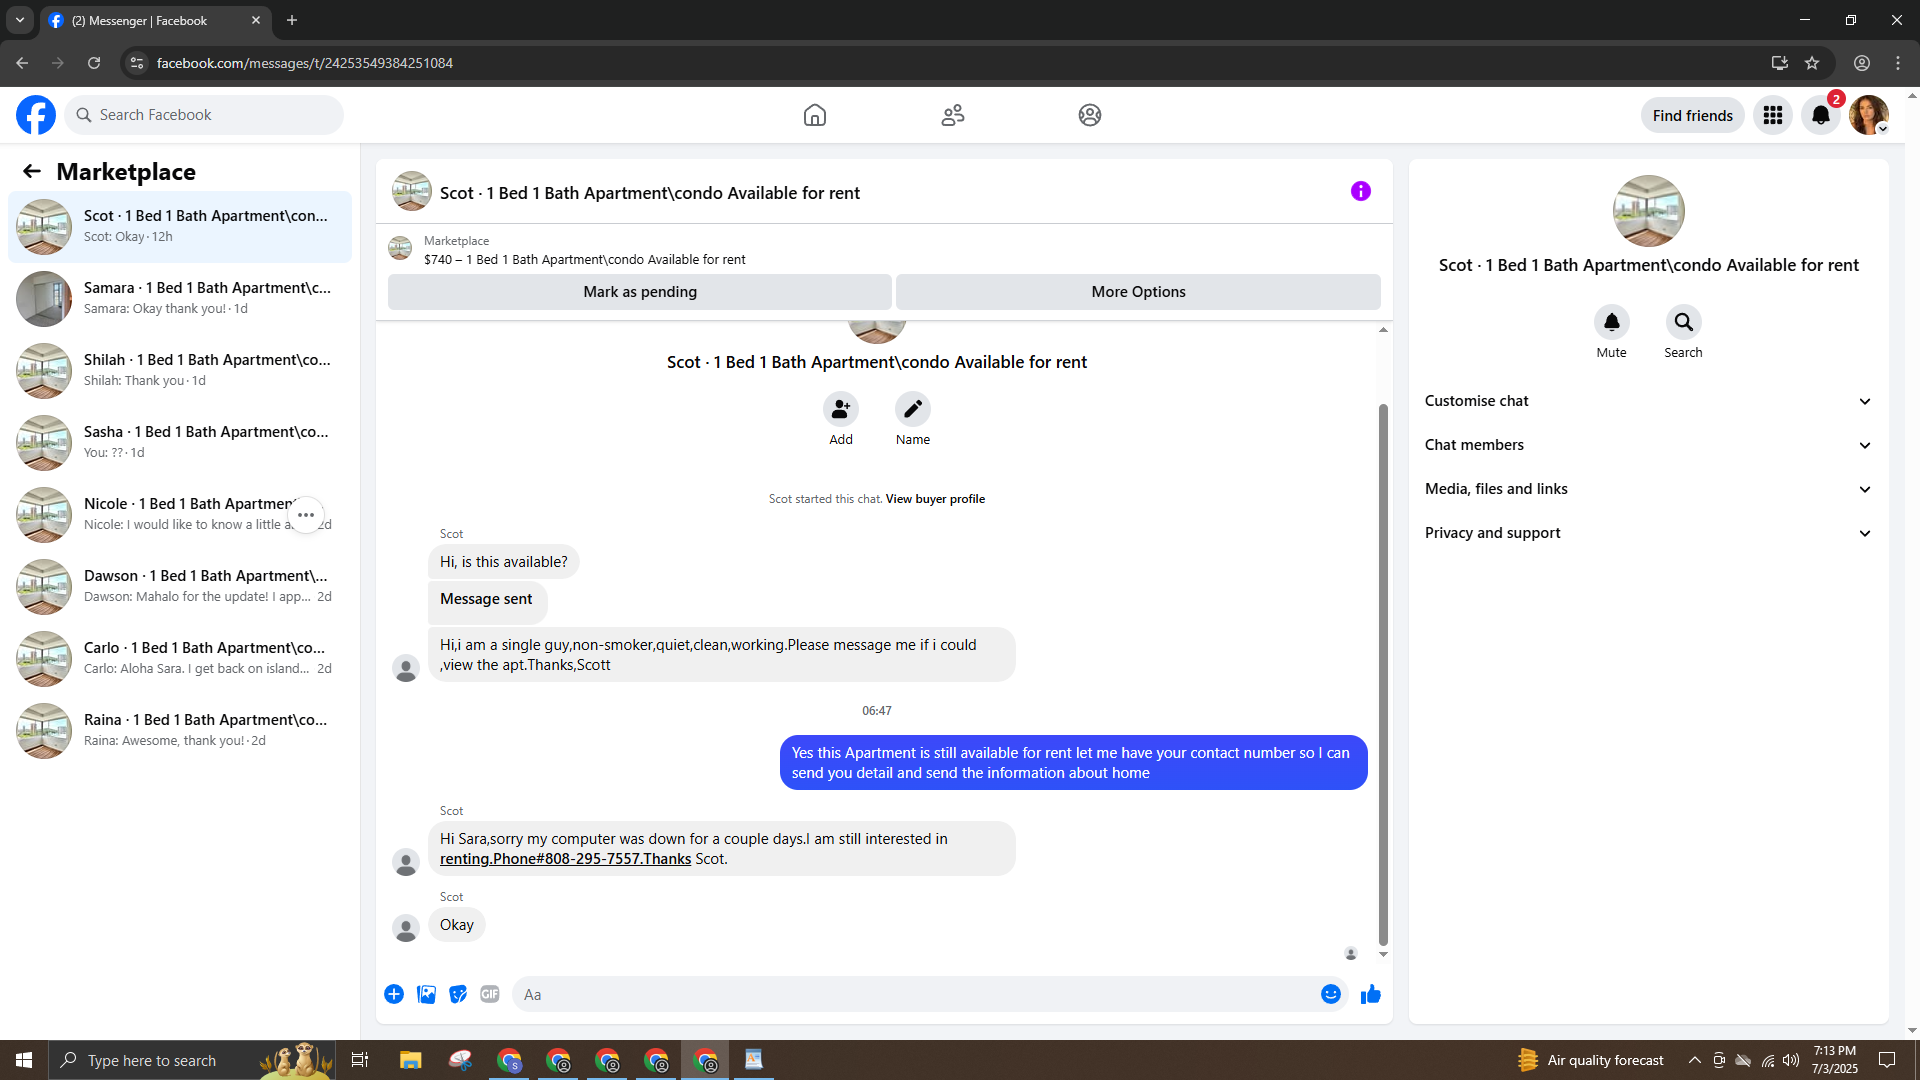
Task: Expand the Chat members section
Action: pyautogui.click(x=1648, y=445)
